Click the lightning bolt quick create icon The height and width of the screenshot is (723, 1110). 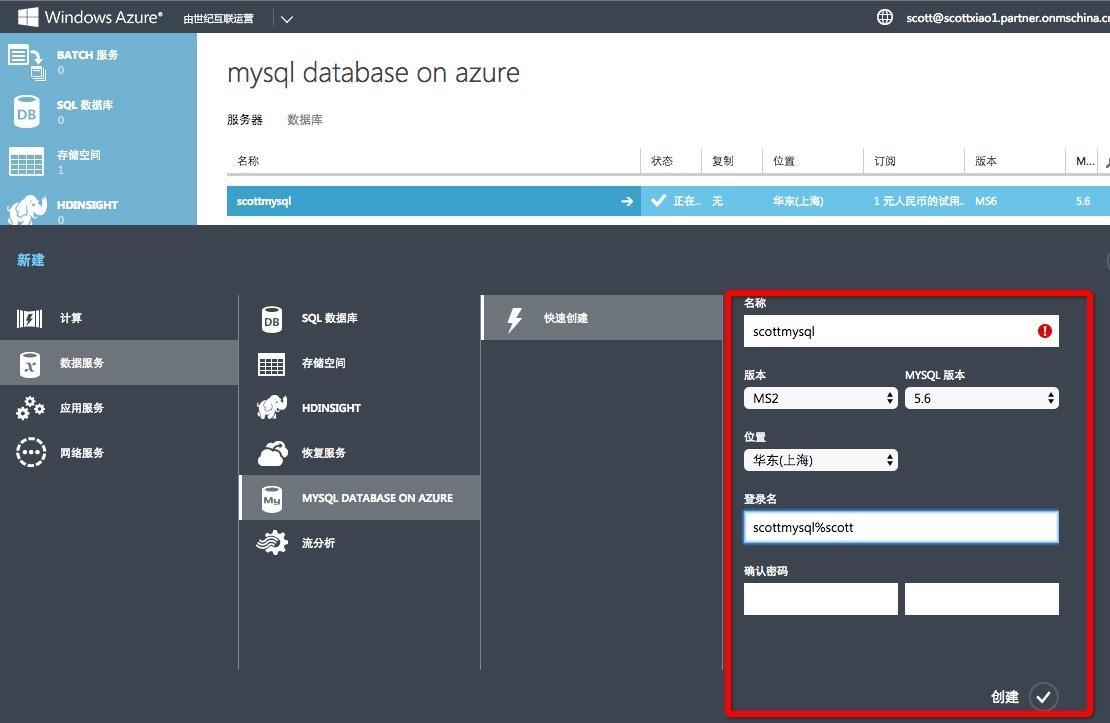coord(515,319)
